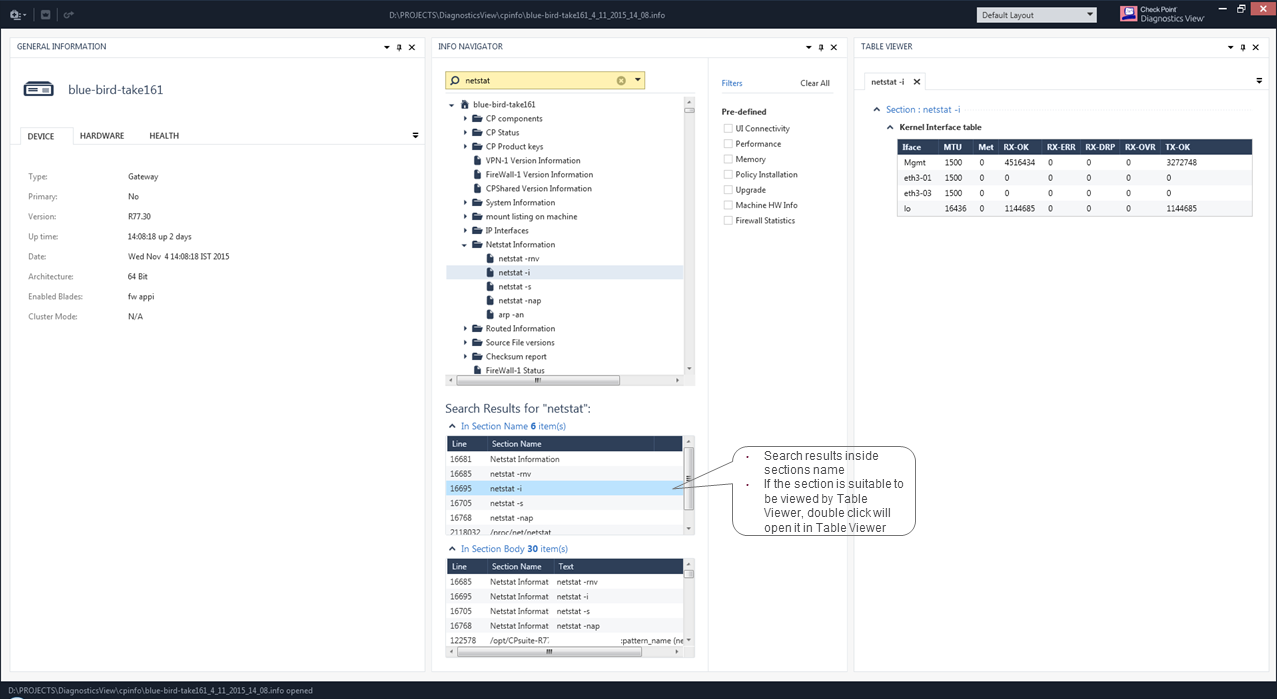Pin the Info Navigator panel
The height and width of the screenshot is (699, 1277).
[821, 47]
